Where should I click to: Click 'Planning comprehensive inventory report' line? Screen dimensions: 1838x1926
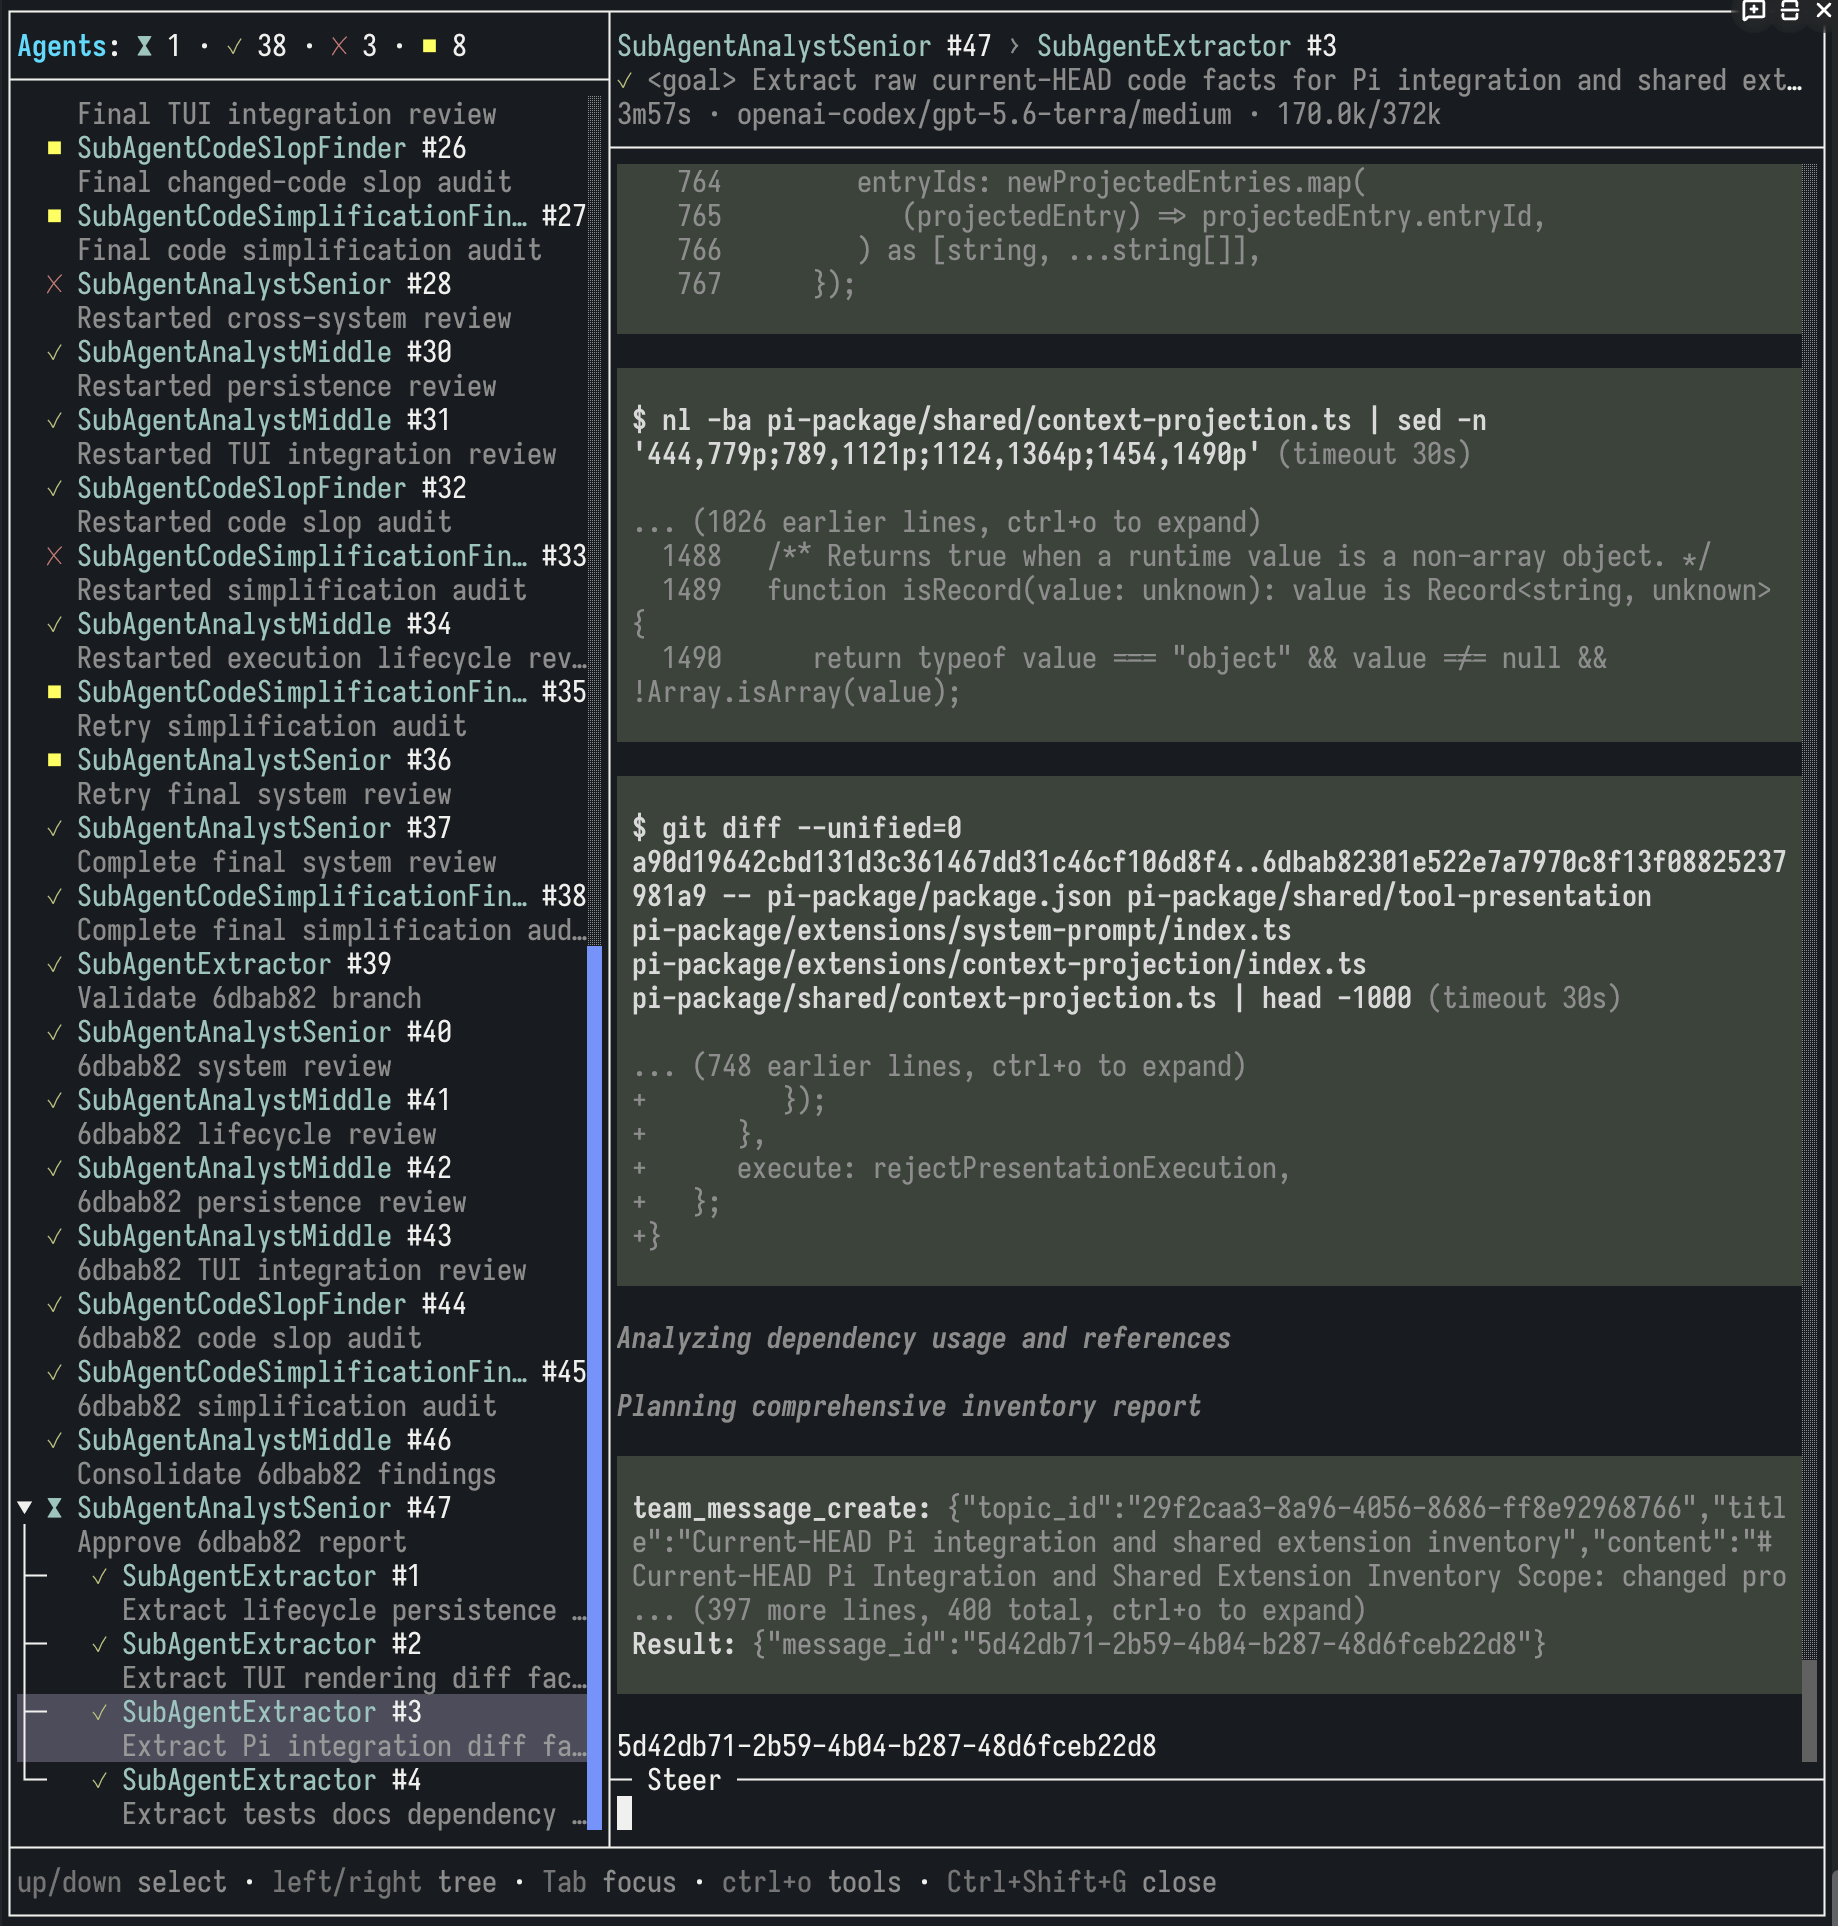click(908, 1406)
